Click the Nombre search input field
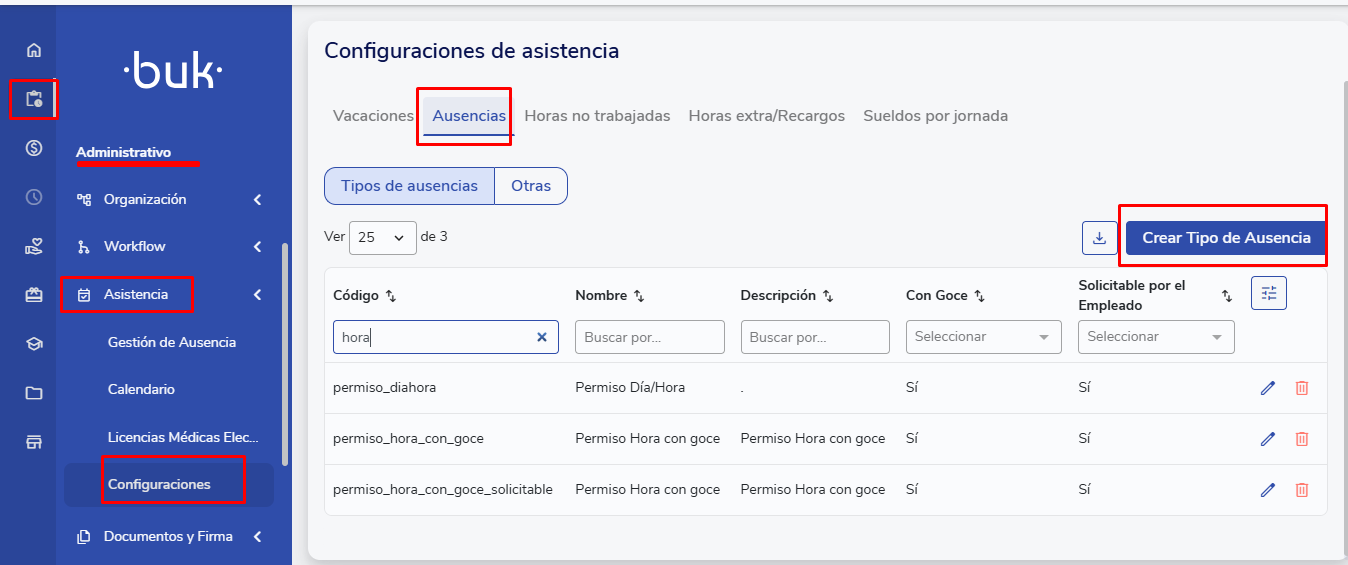The image size is (1348, 565). click(649, 337)
